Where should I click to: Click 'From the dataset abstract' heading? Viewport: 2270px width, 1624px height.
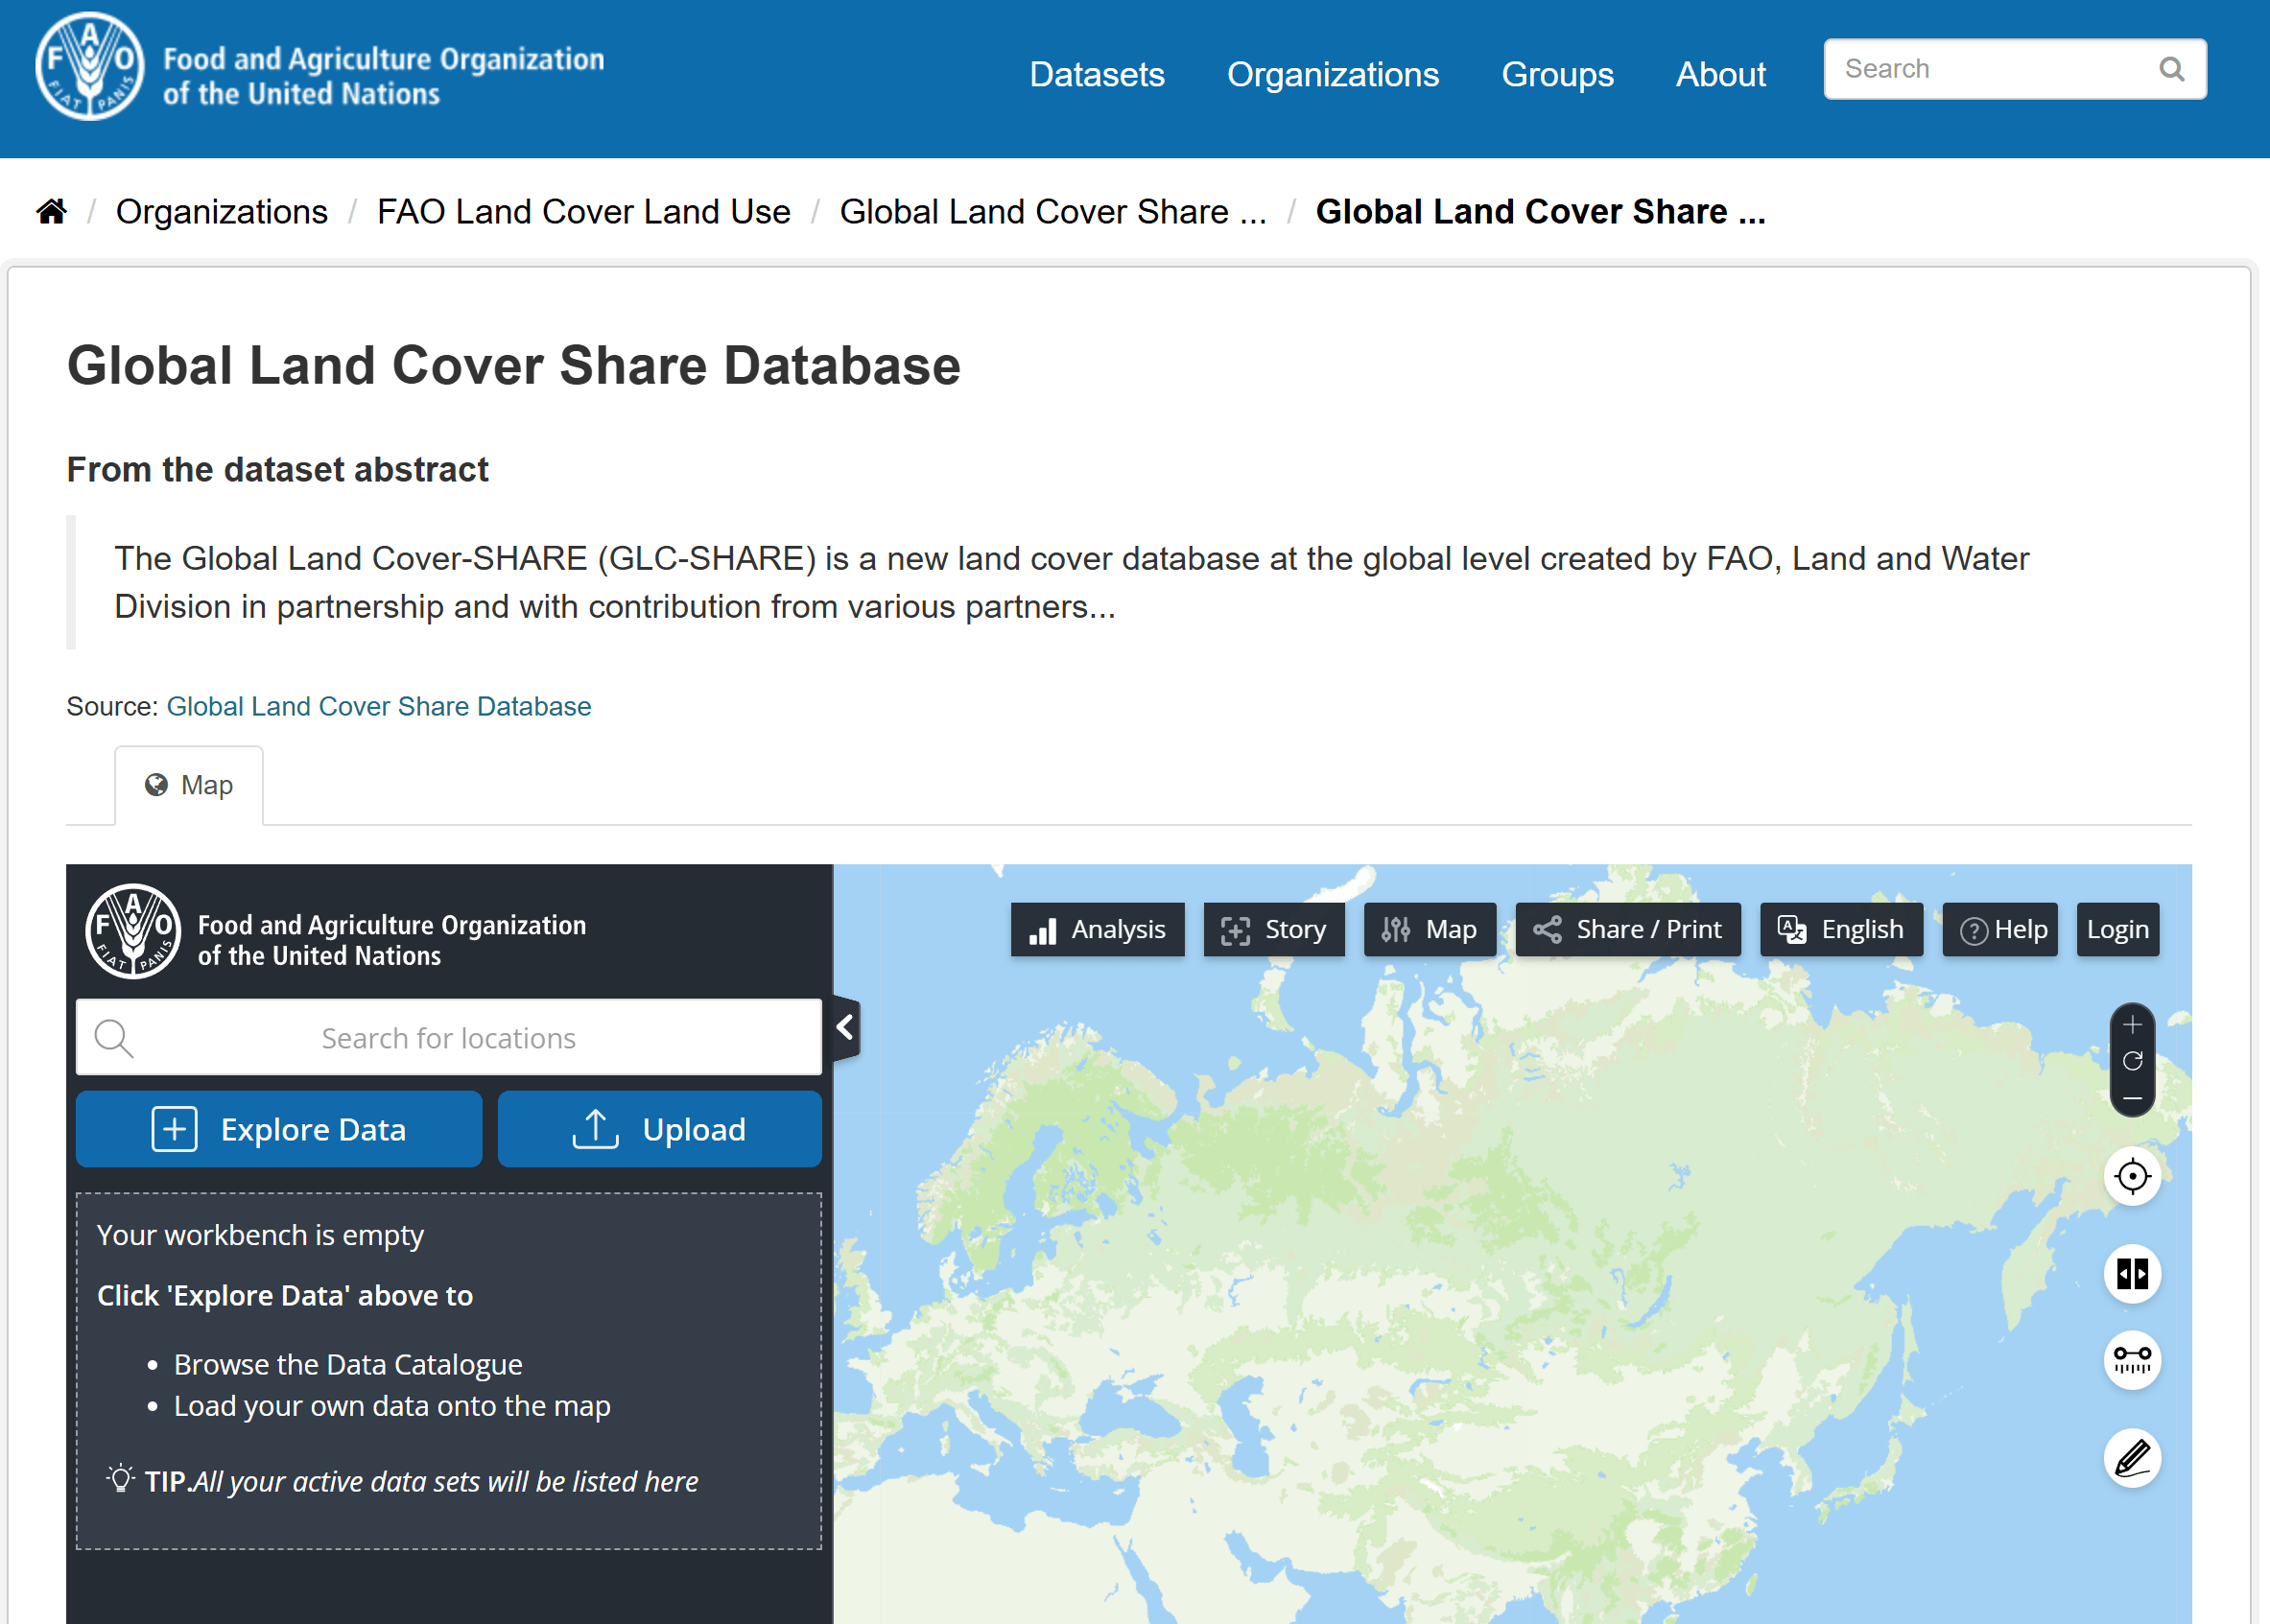point(277,470)
